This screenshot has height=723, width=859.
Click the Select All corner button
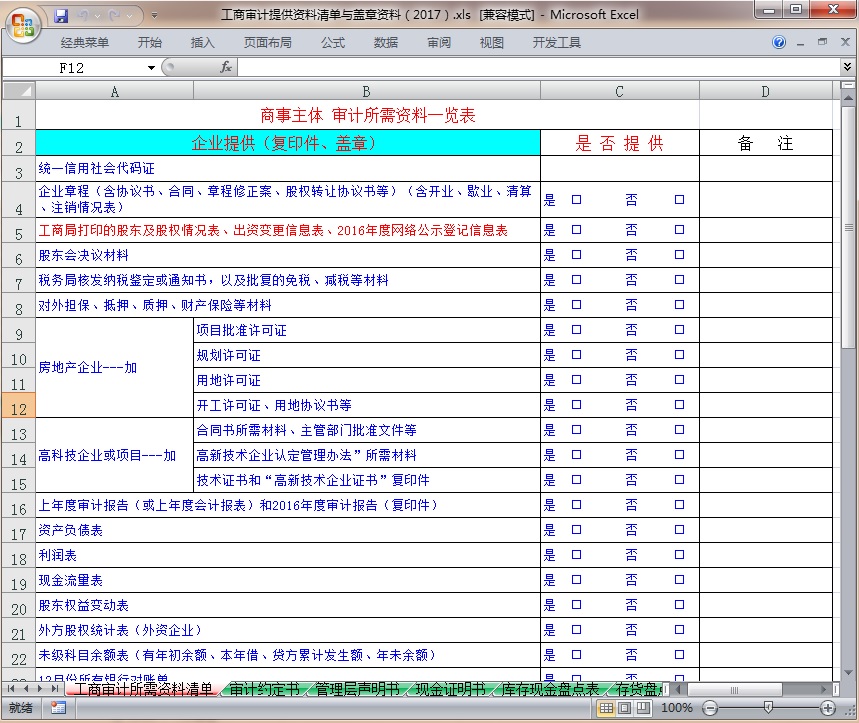coord(19,91)
